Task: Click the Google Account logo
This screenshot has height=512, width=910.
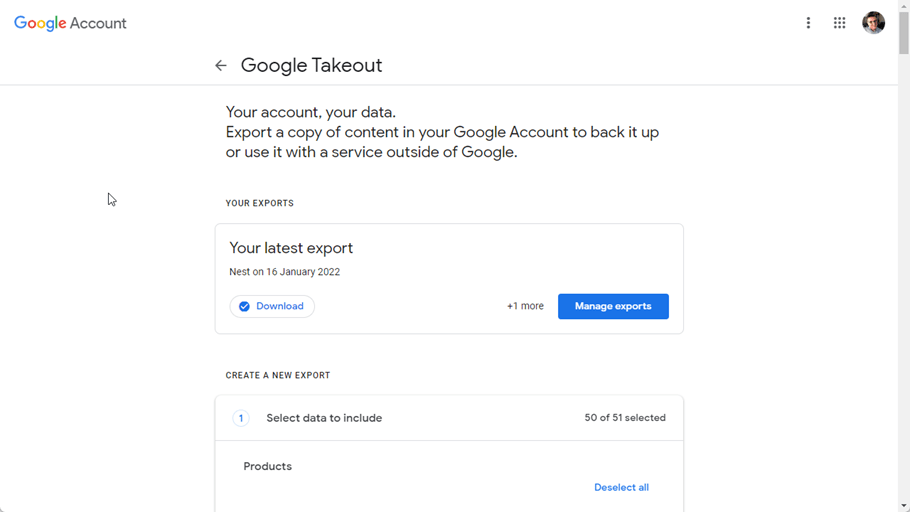Action: pos(70,23)
